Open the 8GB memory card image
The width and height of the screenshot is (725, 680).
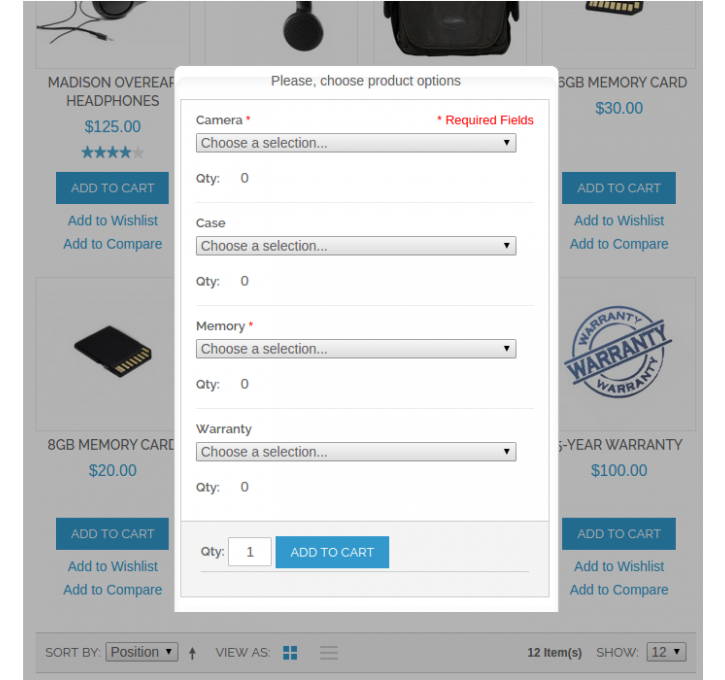[x=113, y=351]
